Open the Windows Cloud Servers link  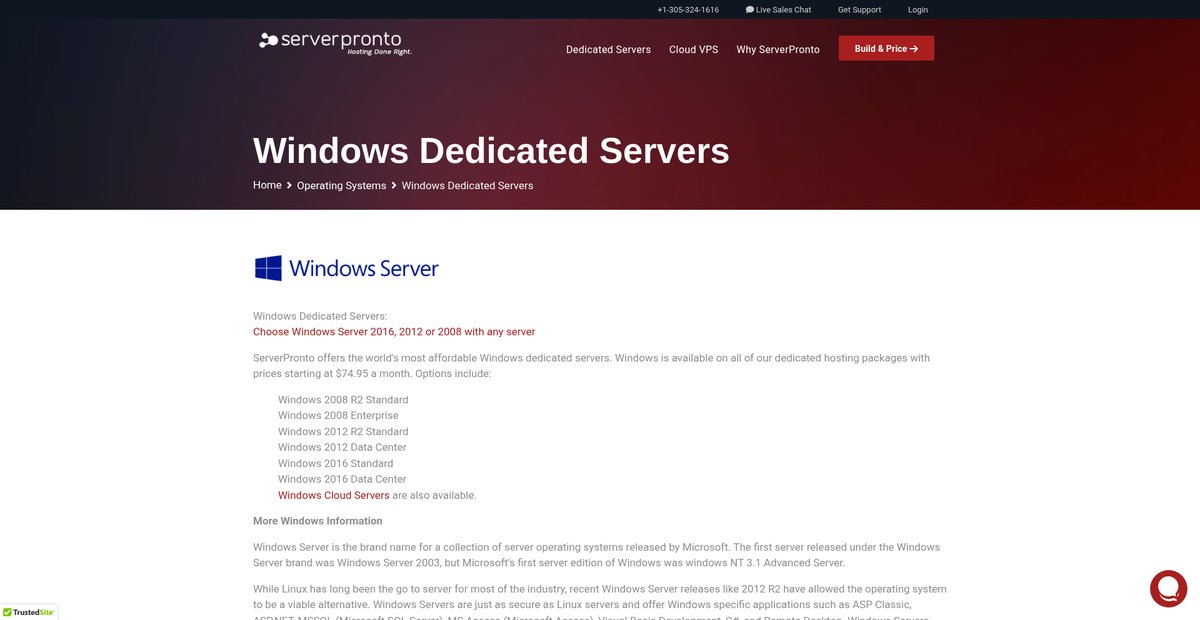pos(334,495)
